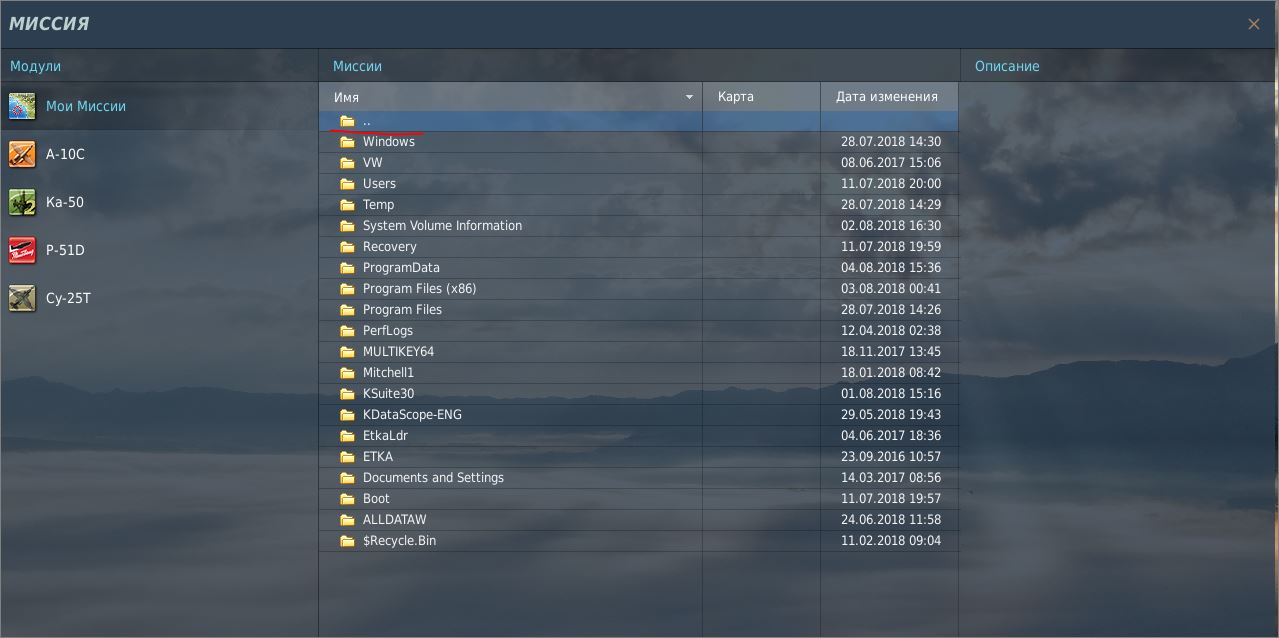
Task: Select the Recovery folder name
Action: 390,247
